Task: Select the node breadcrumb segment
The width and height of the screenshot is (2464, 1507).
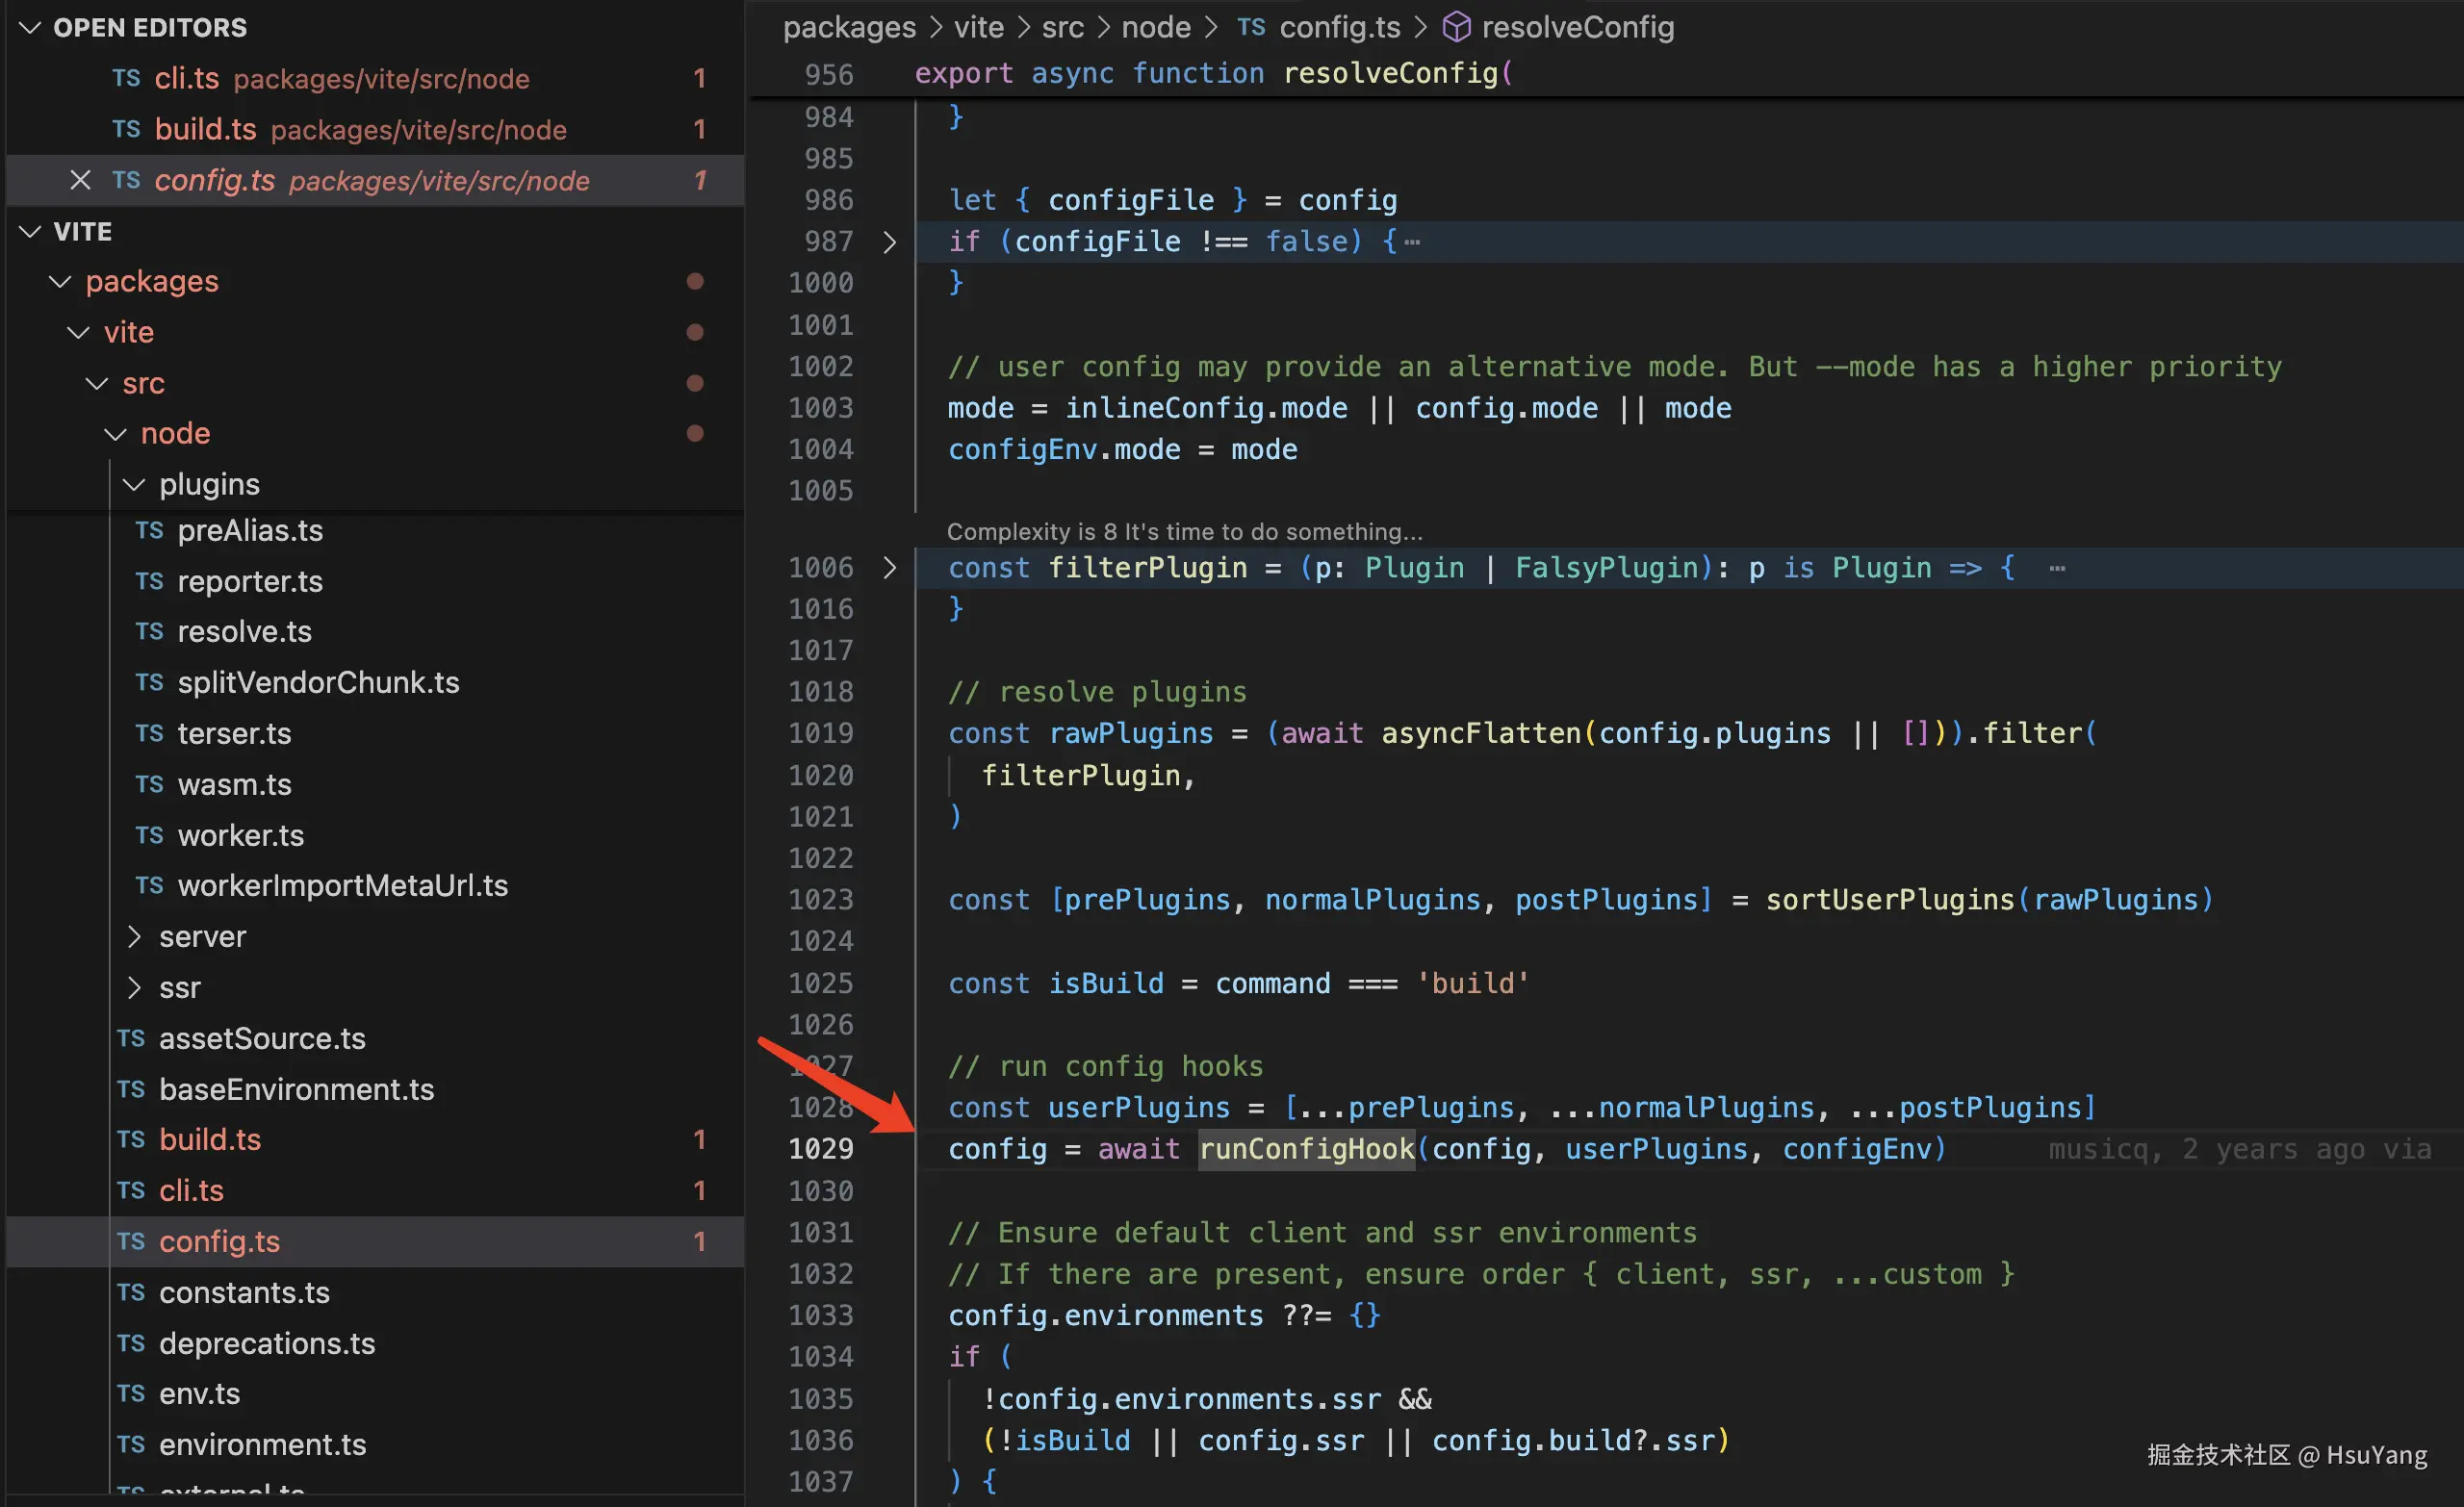Action: pos(1155,27)
